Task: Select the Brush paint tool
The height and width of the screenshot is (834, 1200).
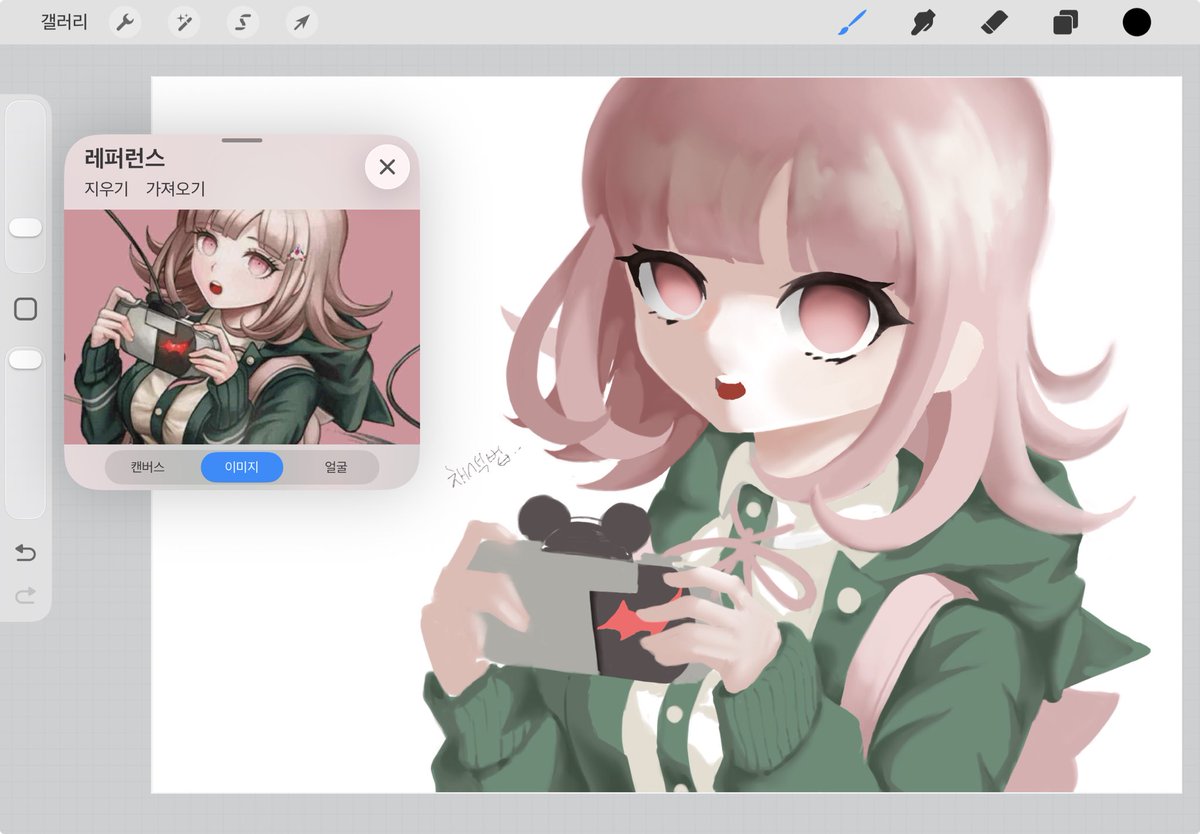Action: (852, 22)
